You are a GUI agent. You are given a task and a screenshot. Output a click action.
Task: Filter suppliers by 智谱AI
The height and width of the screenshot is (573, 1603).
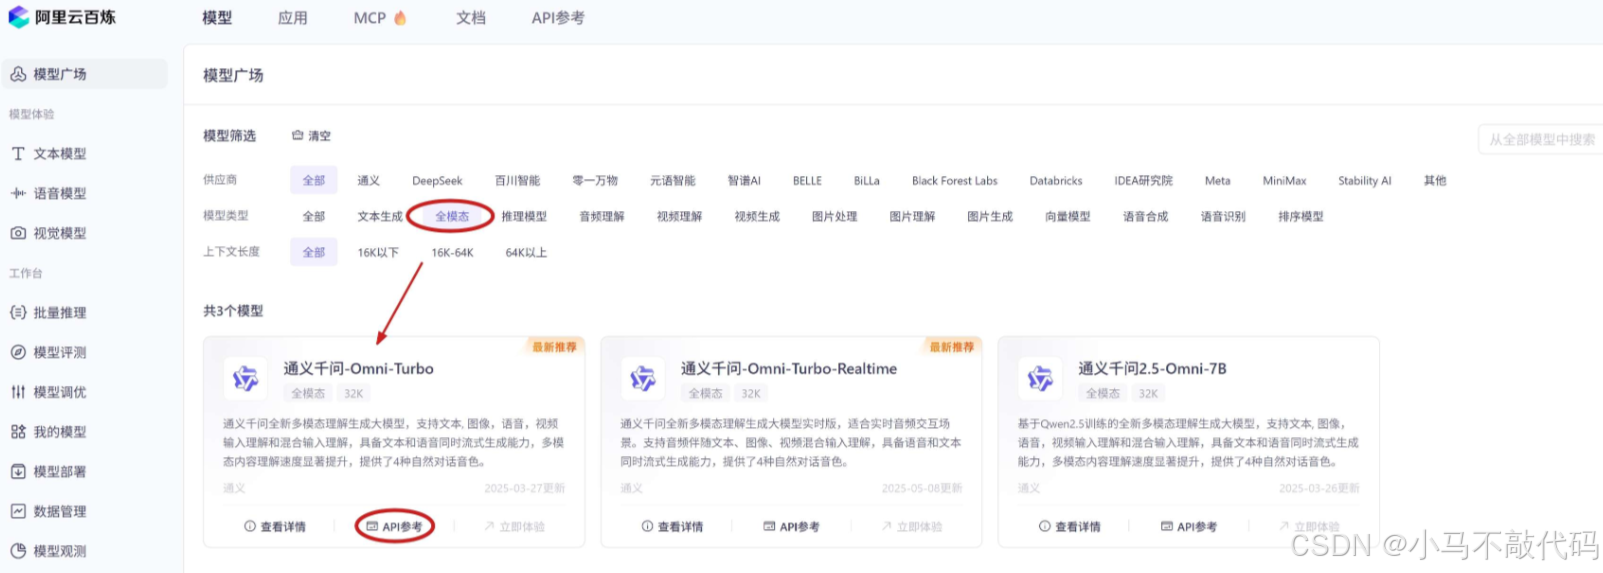click(x=744, y=181)
